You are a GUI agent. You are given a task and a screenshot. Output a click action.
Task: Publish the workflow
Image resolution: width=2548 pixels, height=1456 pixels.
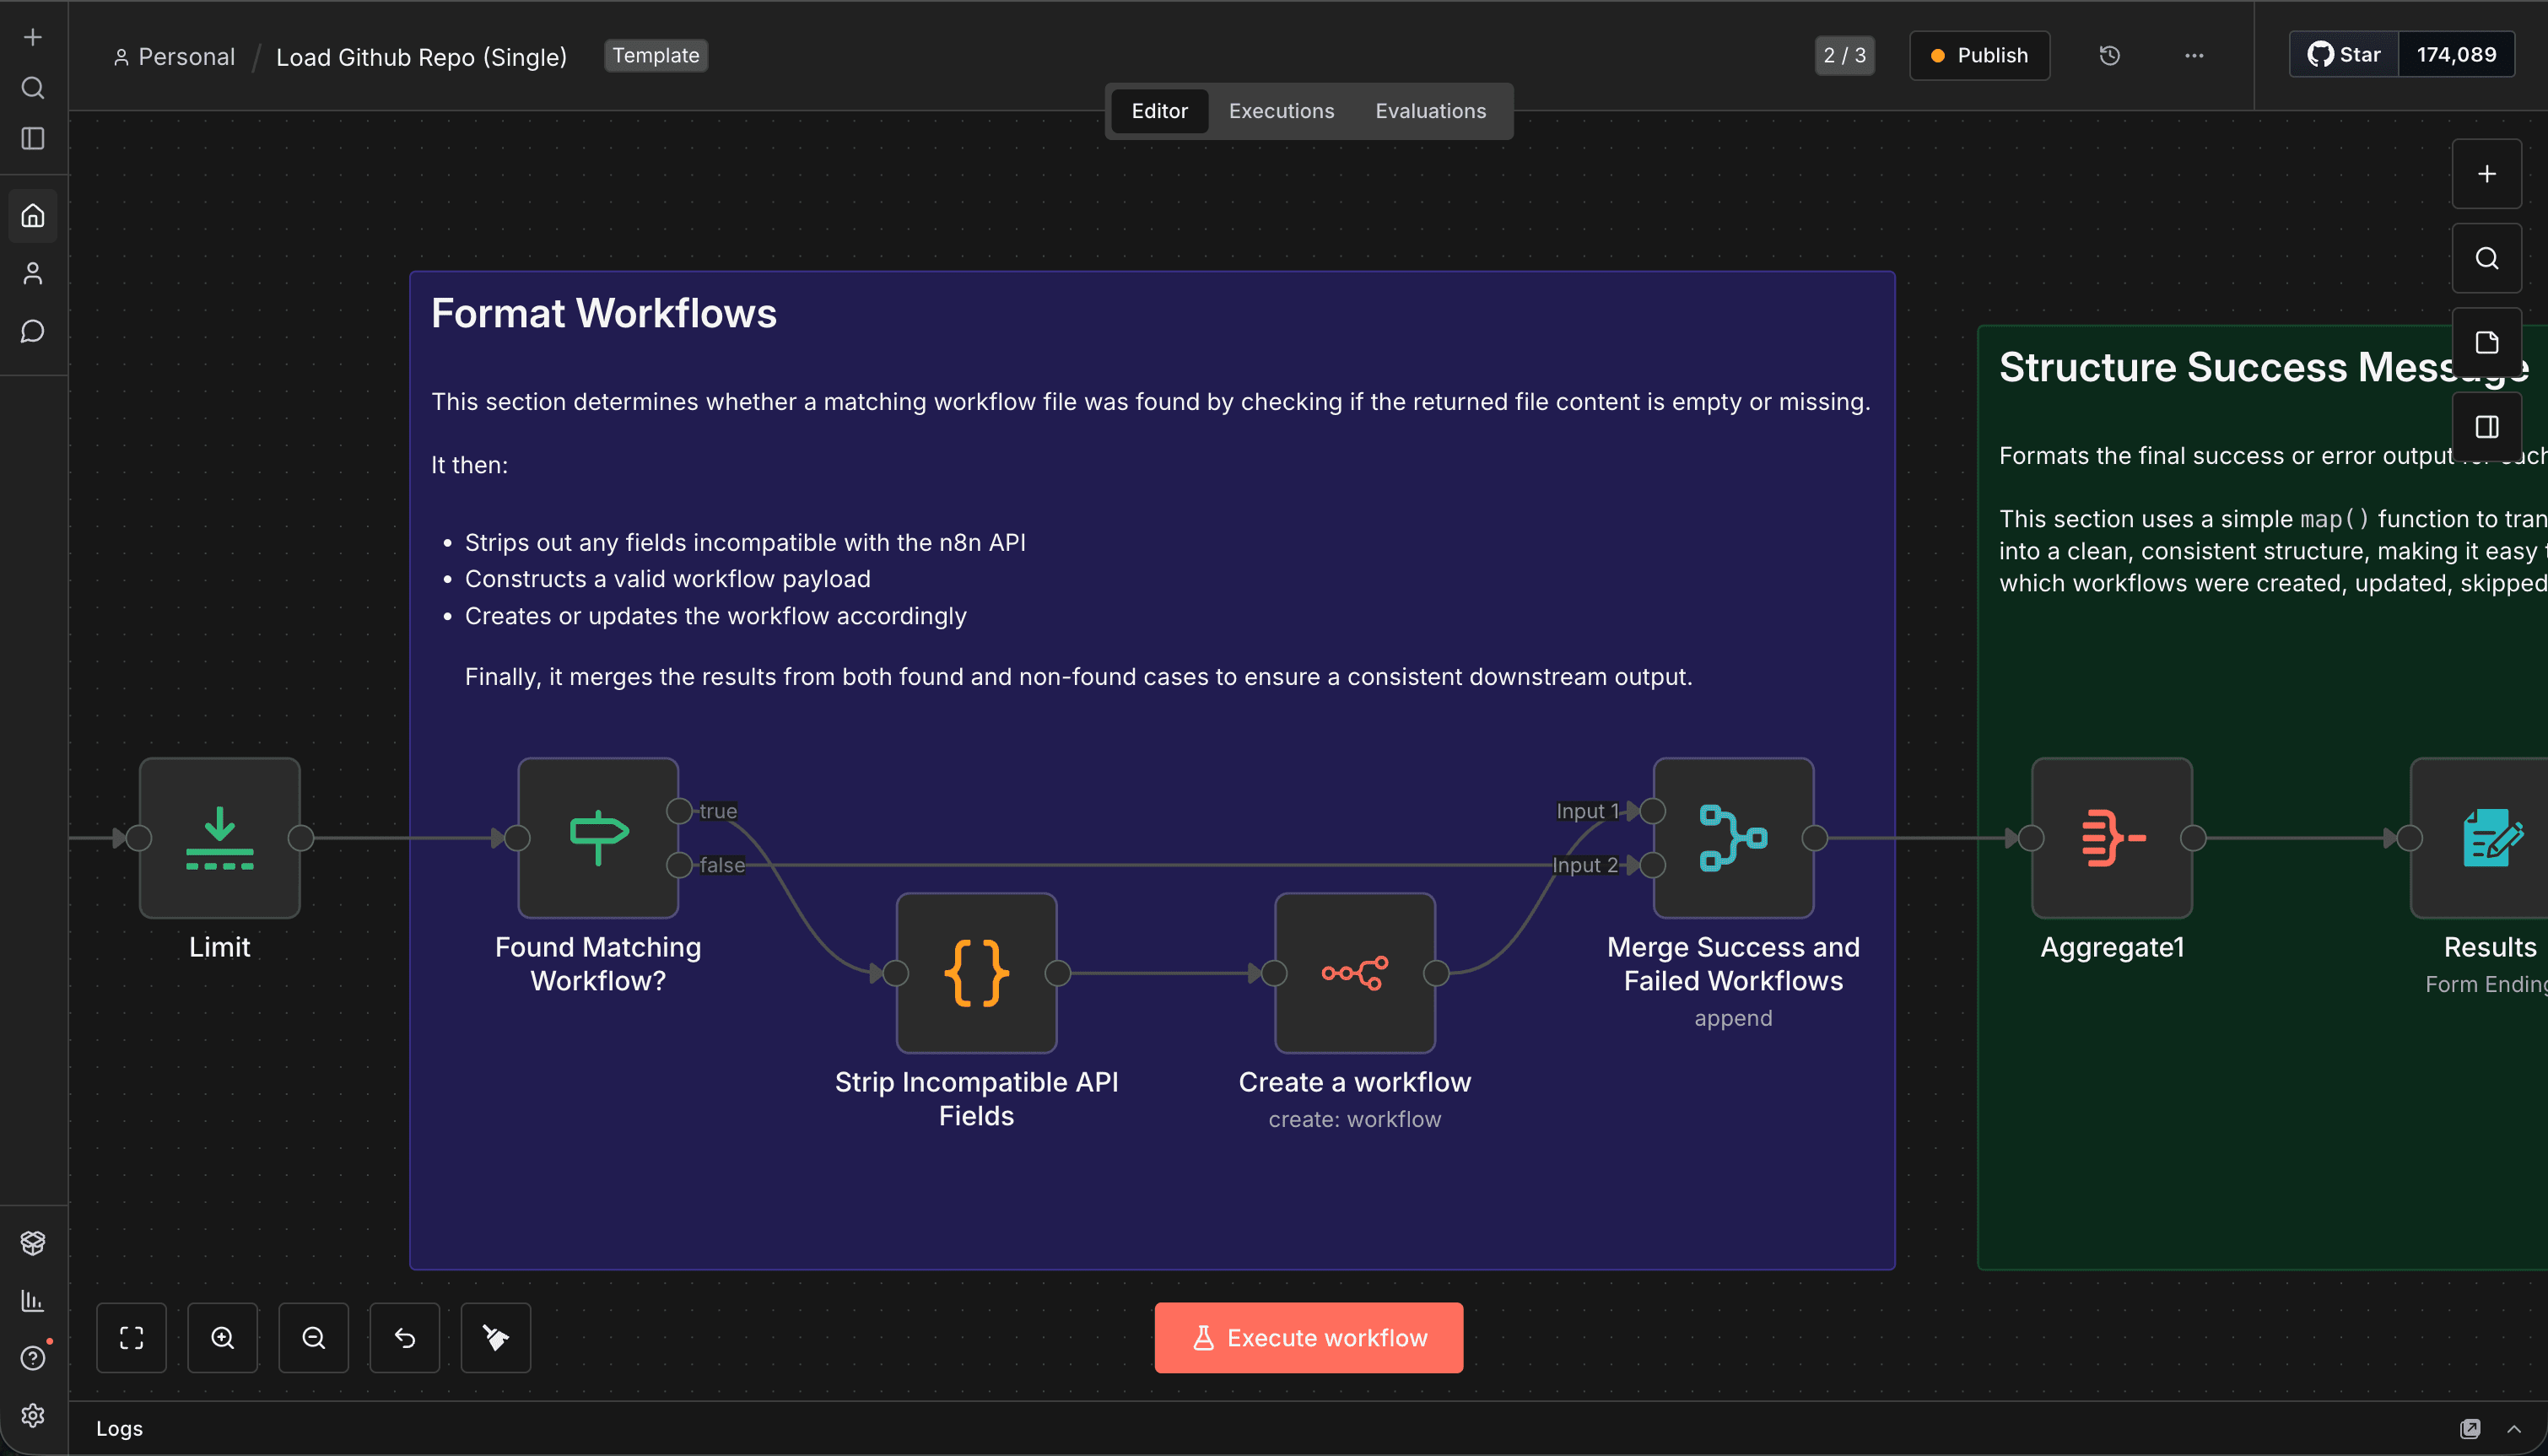[x=1979, y=55]
